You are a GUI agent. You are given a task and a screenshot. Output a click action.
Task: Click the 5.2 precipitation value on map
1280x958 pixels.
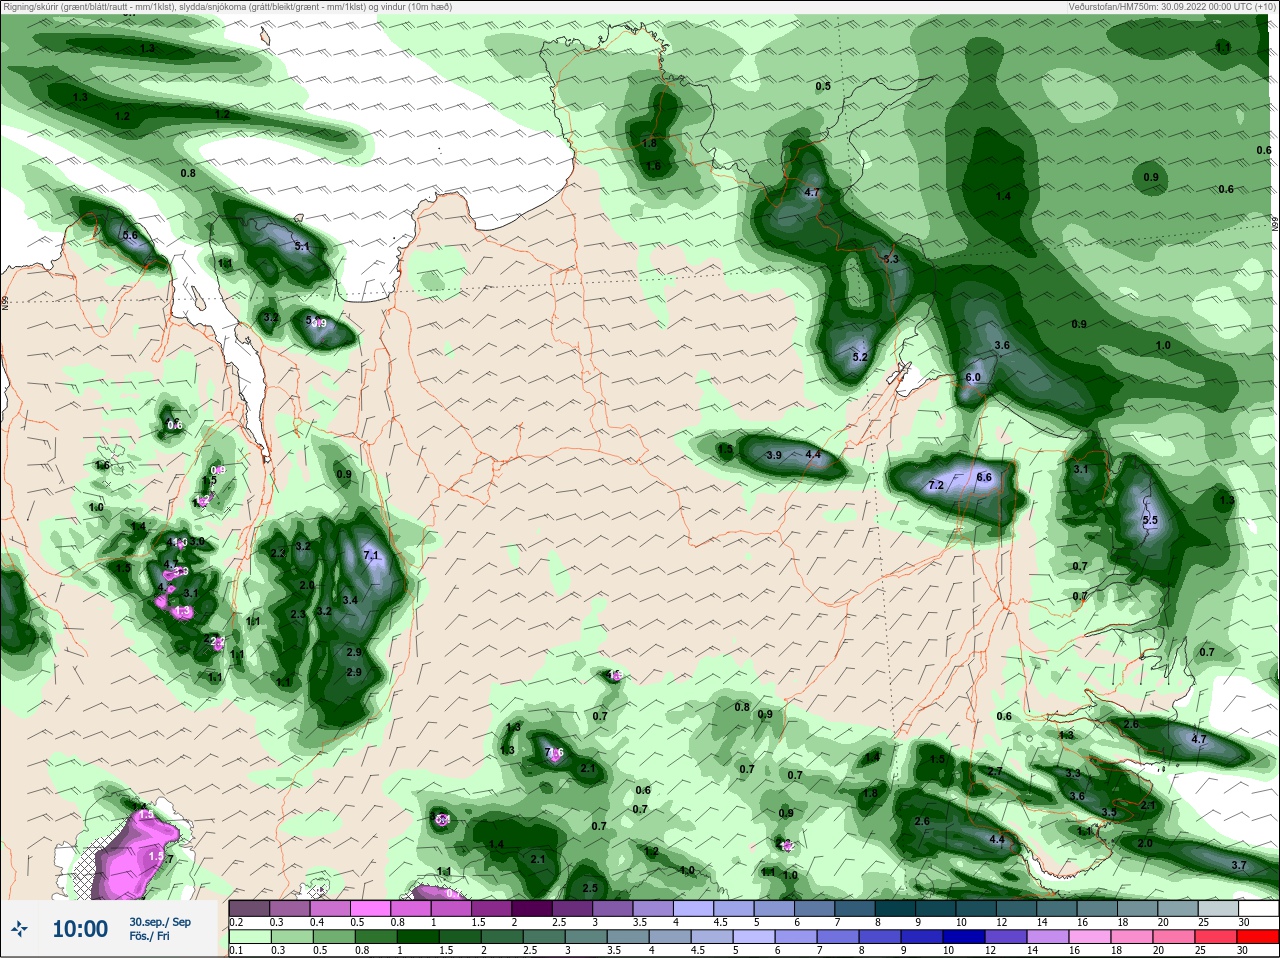pos(859,357)
